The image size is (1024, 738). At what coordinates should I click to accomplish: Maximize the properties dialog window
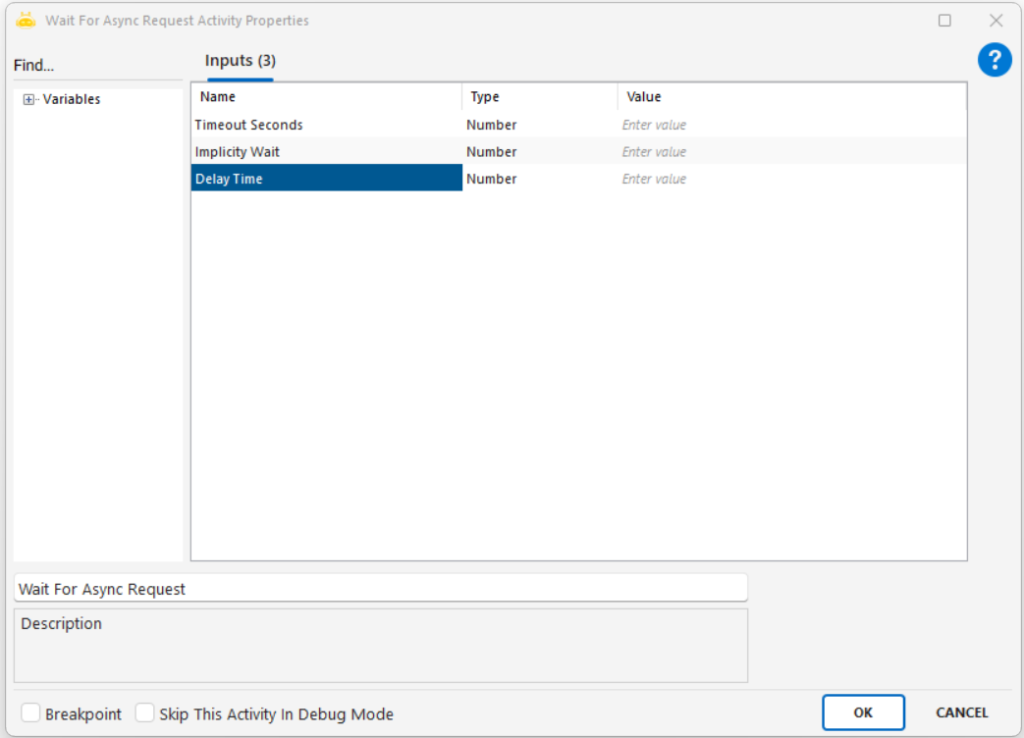[944, 20]
